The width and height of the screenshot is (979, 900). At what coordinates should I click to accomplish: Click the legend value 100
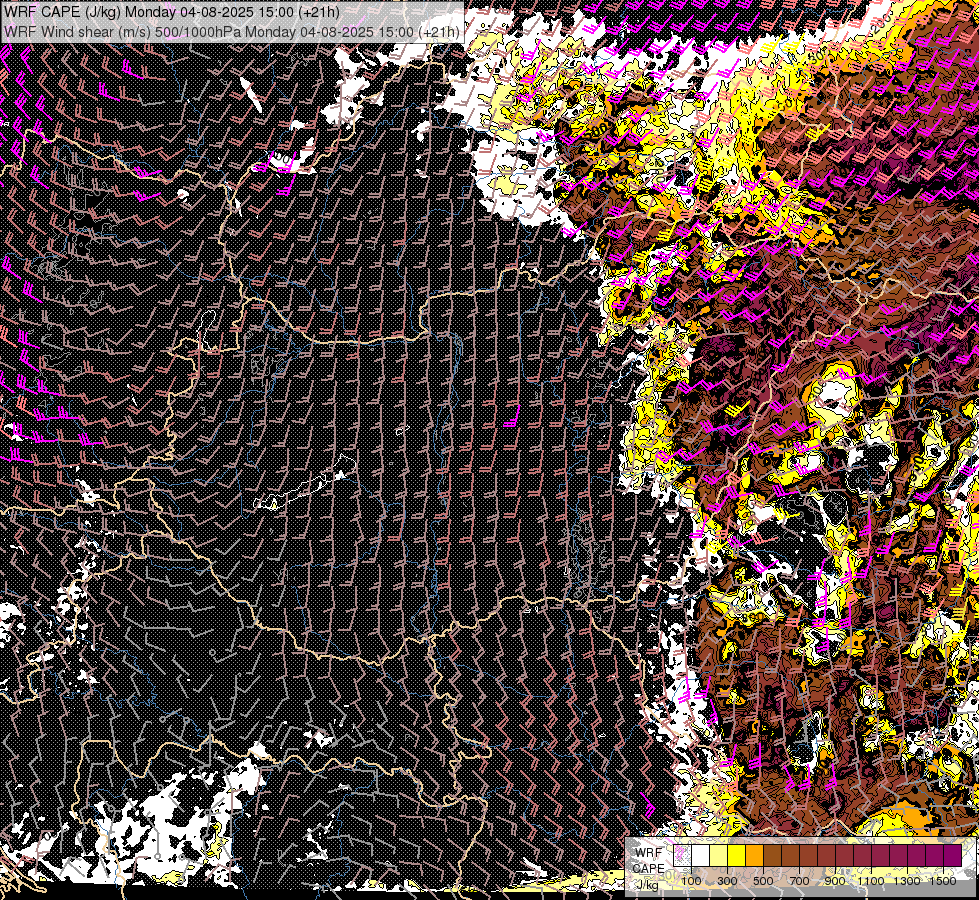[x=691, y=881]
